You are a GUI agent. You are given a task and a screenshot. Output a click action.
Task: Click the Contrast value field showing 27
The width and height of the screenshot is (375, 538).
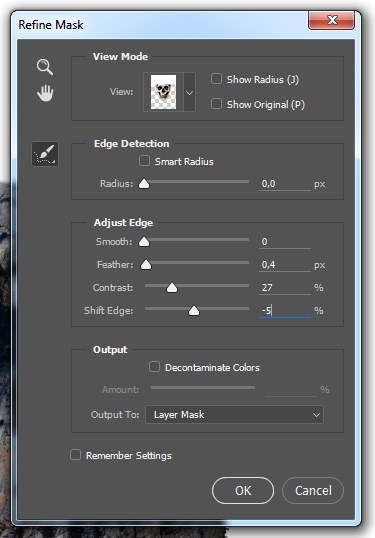coord(284,288)
